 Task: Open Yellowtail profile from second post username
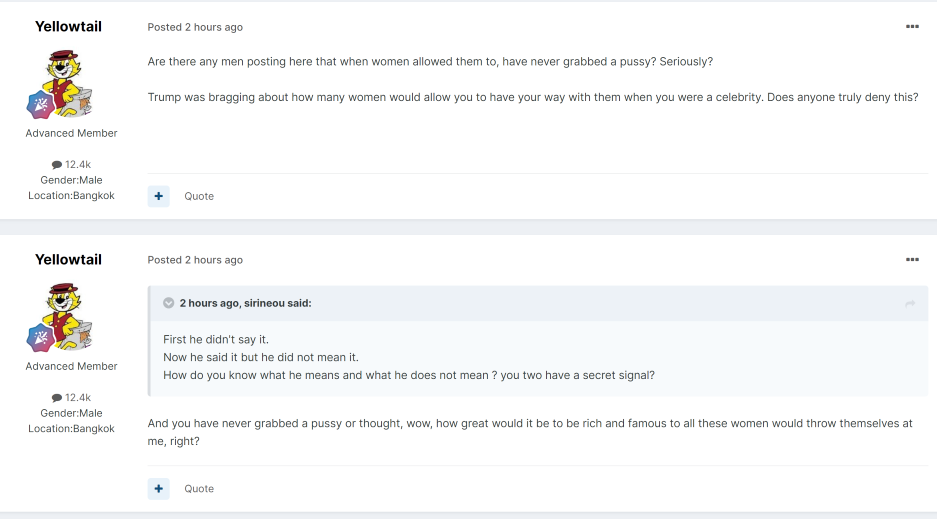coord(68,259)
